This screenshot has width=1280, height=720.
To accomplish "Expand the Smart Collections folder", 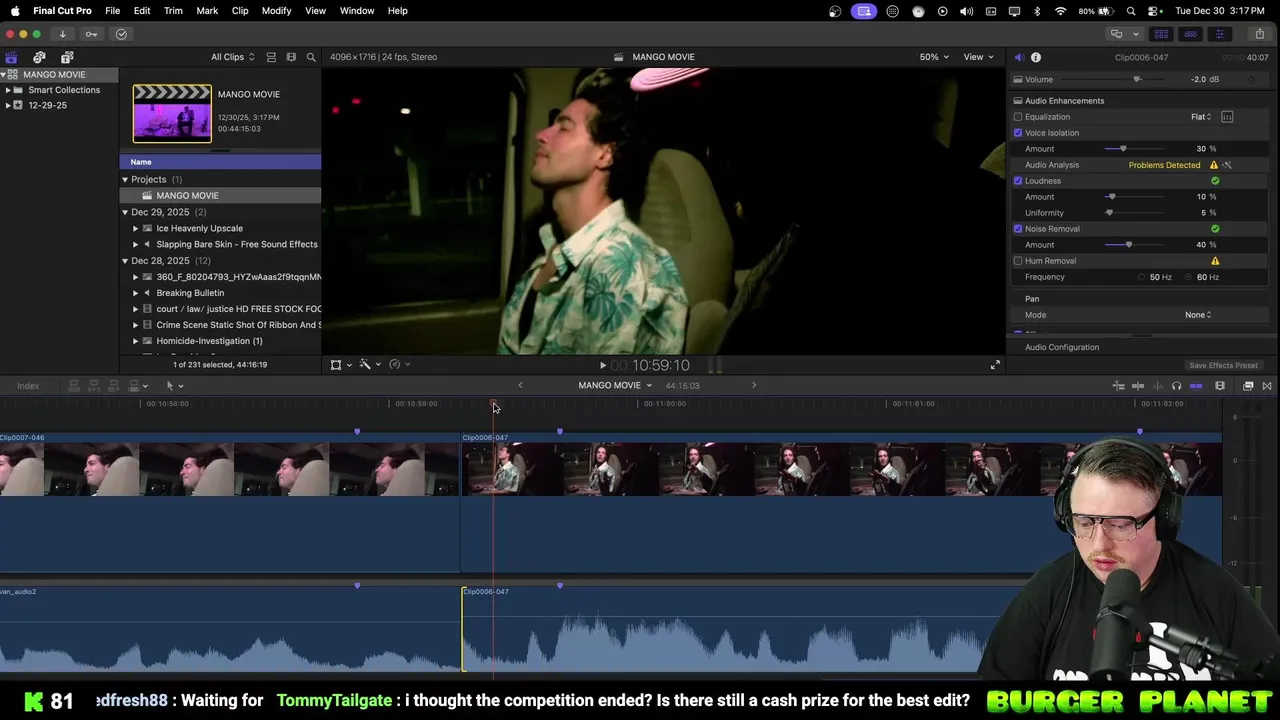I will tap(8, 90).
